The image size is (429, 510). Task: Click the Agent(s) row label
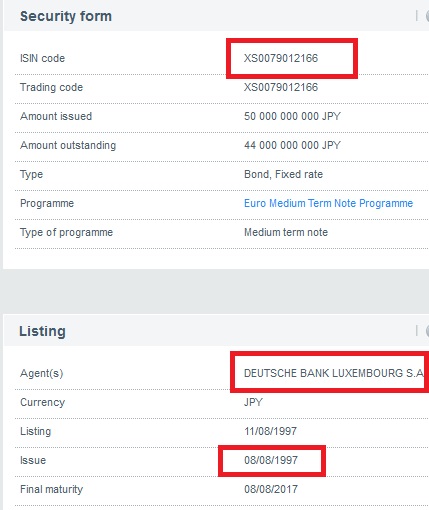(42, 373)
